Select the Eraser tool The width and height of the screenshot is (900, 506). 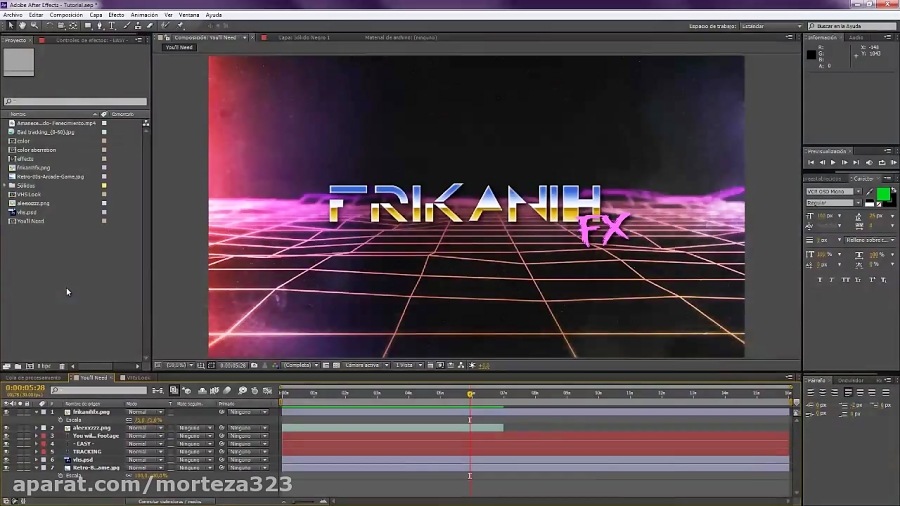(x=150, y=26)
